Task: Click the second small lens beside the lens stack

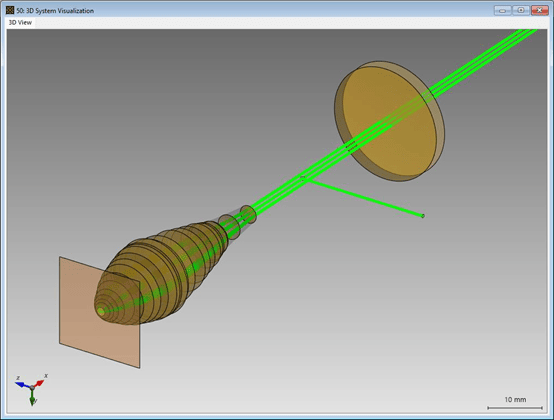Action: [229, 227]
